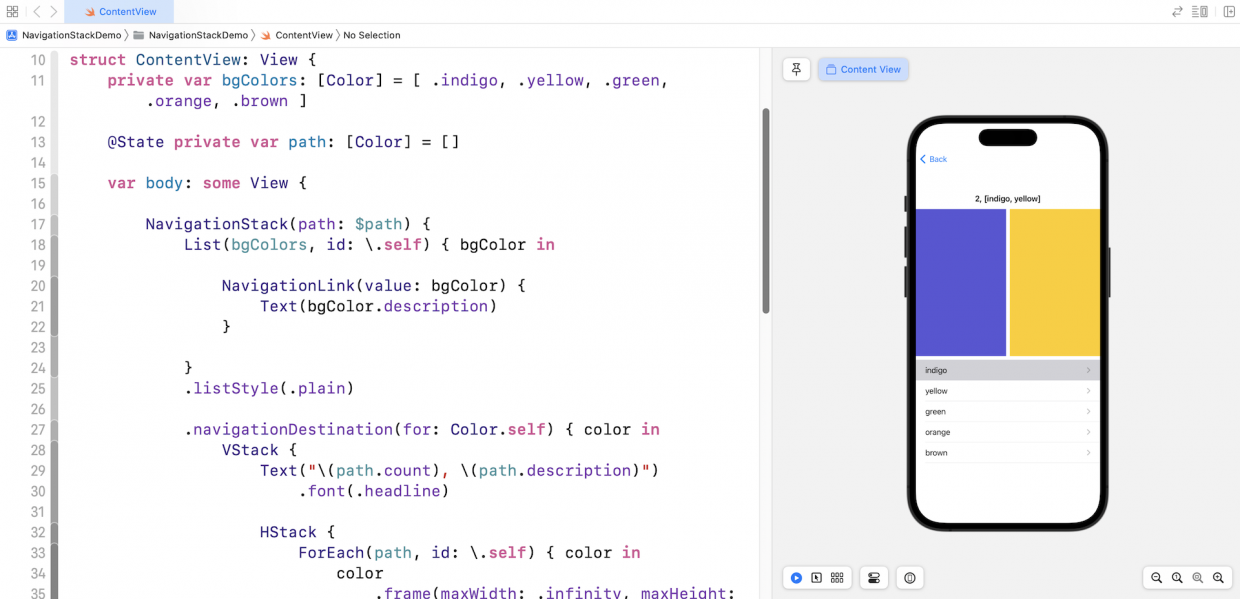Add a new editor pane
The height and width of the screenshot is (599, 1240).
1229,11
